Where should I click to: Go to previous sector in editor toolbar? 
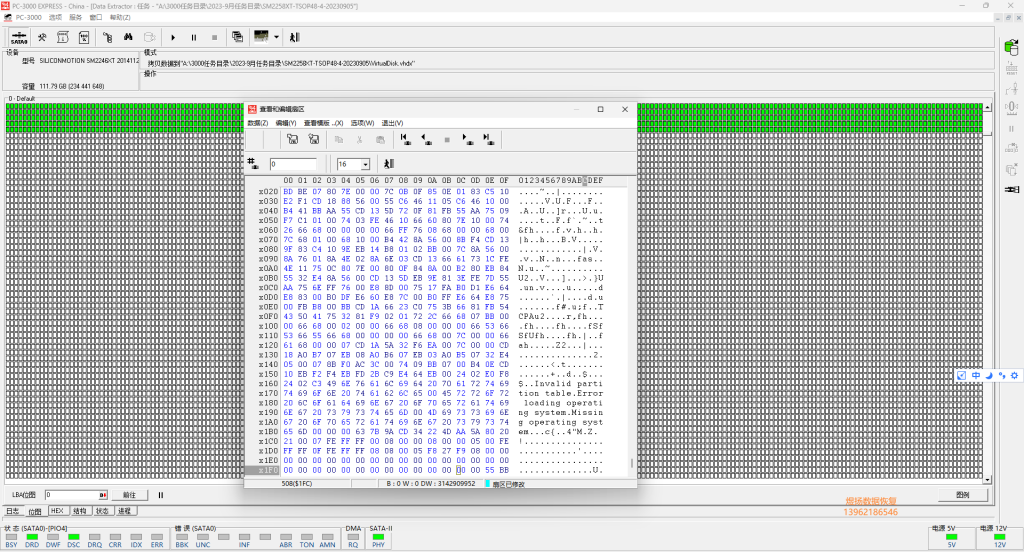click(x=426, y=139)
